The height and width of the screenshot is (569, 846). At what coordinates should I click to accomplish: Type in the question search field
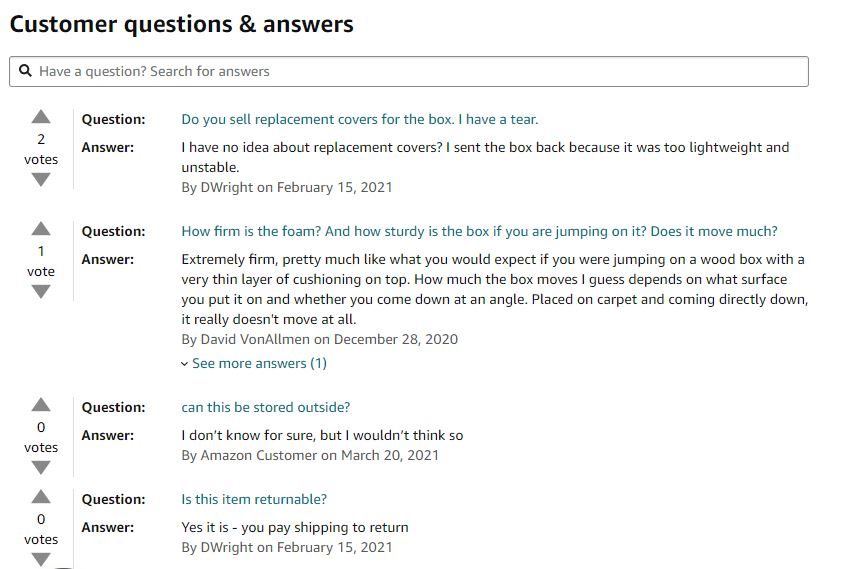coord(420,71)
